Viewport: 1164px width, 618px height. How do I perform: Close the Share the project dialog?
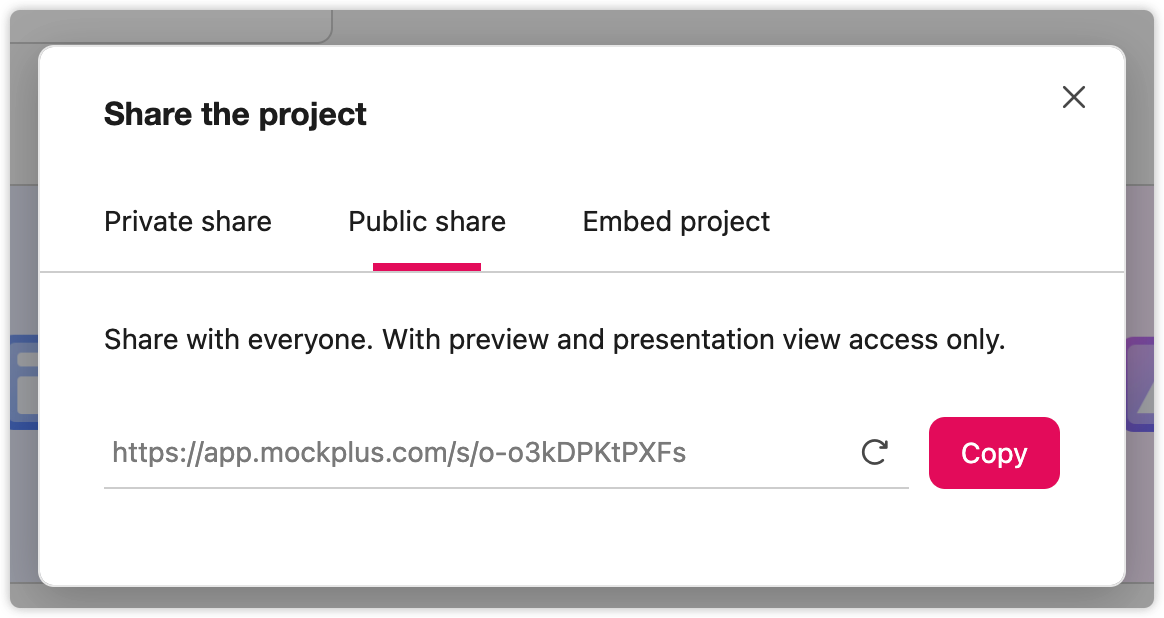point(1073,97)
